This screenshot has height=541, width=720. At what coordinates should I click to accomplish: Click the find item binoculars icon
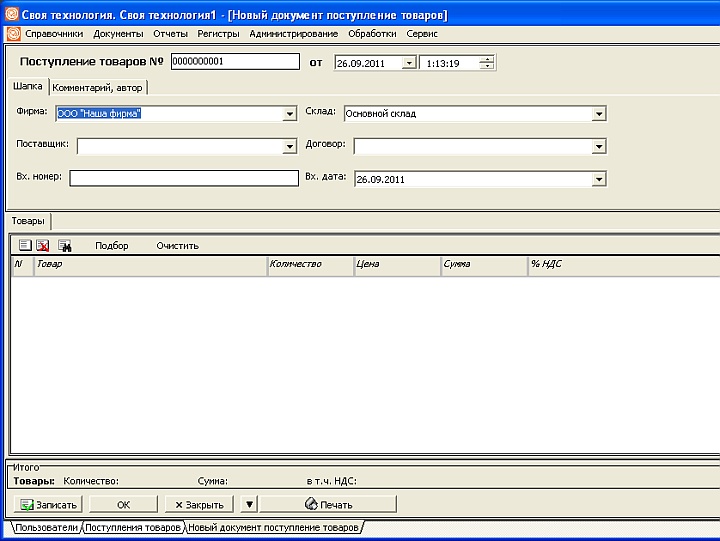click(64, 245)
